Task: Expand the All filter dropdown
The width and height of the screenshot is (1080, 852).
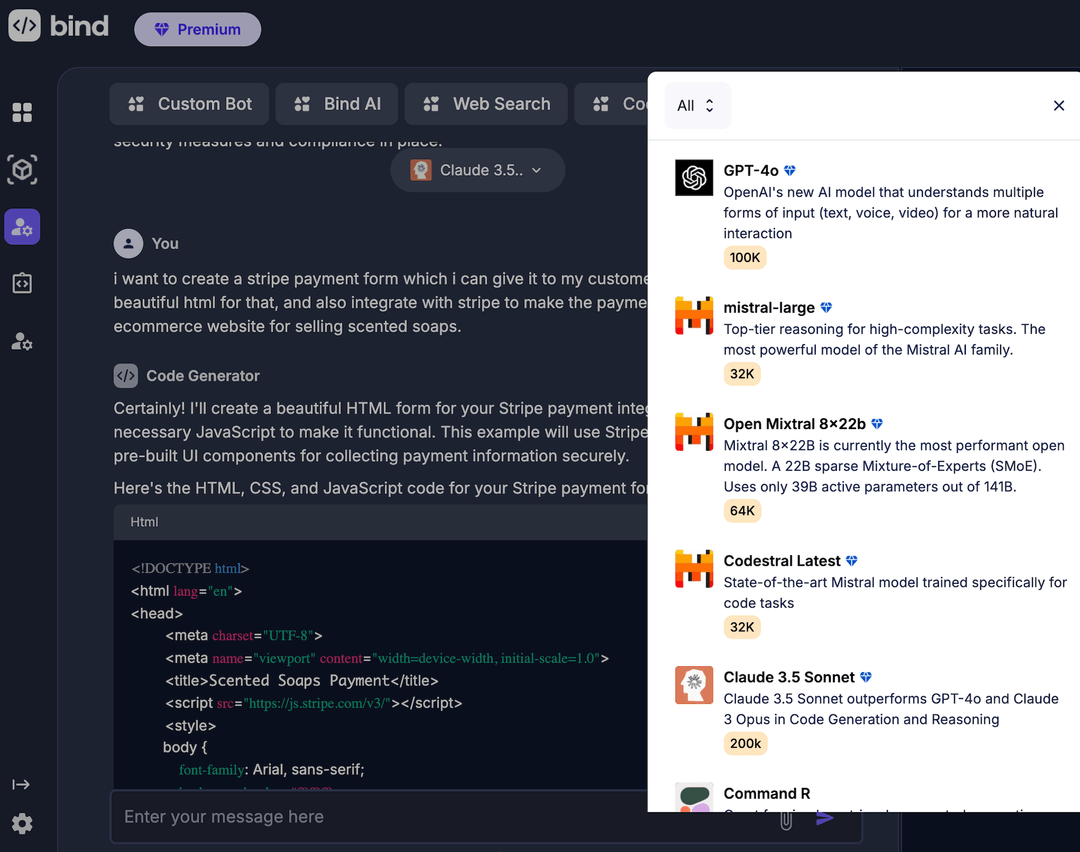Action: click(x=697, y=104)
